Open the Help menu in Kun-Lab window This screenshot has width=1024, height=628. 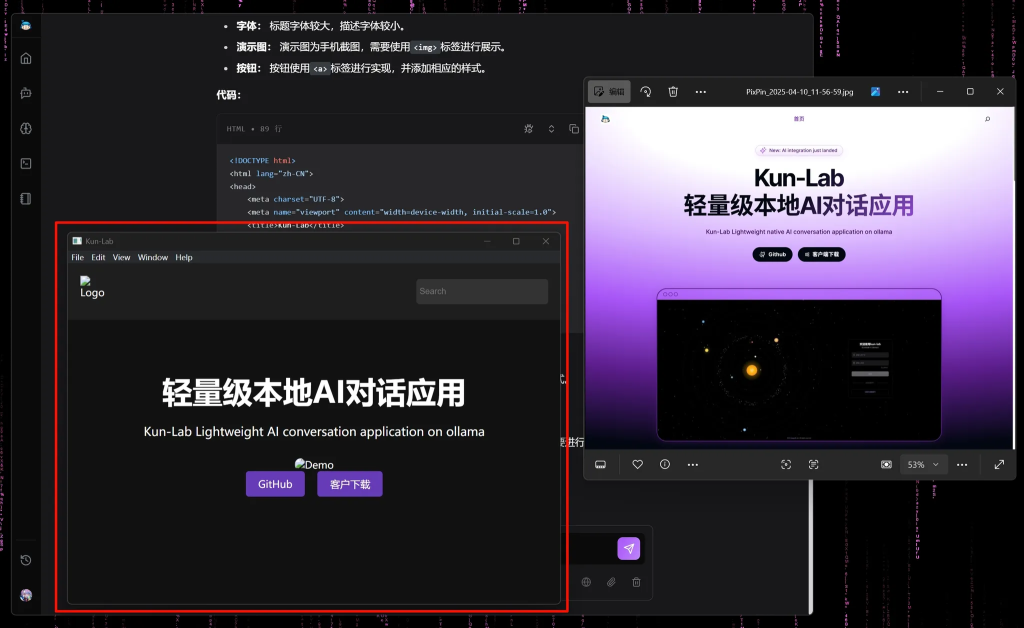(184, 257)
